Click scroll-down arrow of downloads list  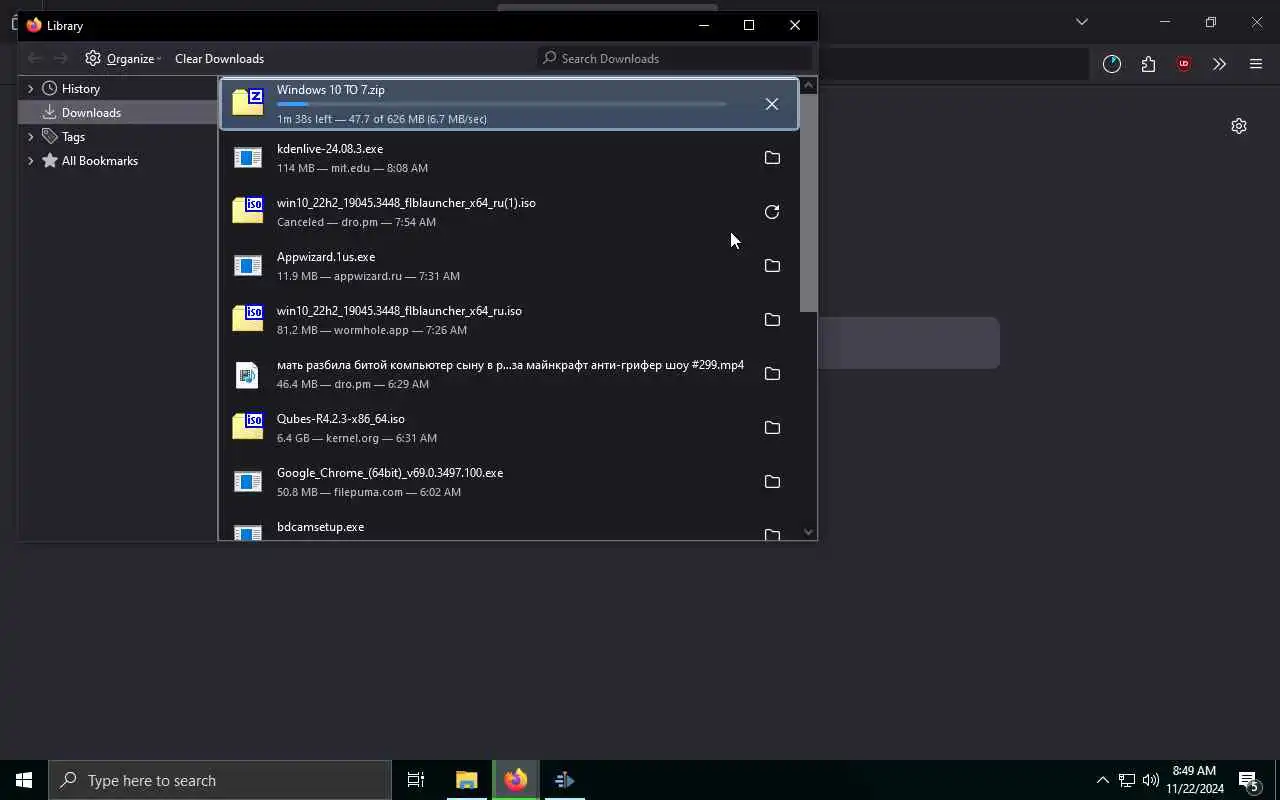(x=808, y=532)
